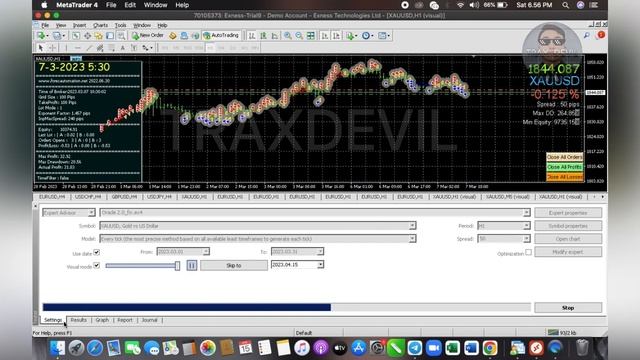Image resolution: width=640 pixels, height=360 pixels.
Task: Select the trendline drawing tool
Action: [x=89, y=48]
